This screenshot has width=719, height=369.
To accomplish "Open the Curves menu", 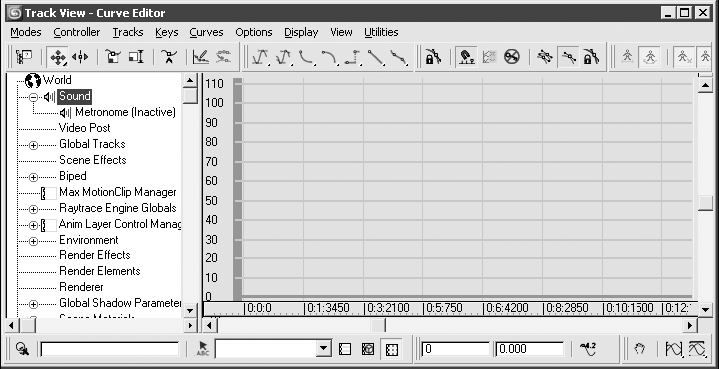I will 206,32.
